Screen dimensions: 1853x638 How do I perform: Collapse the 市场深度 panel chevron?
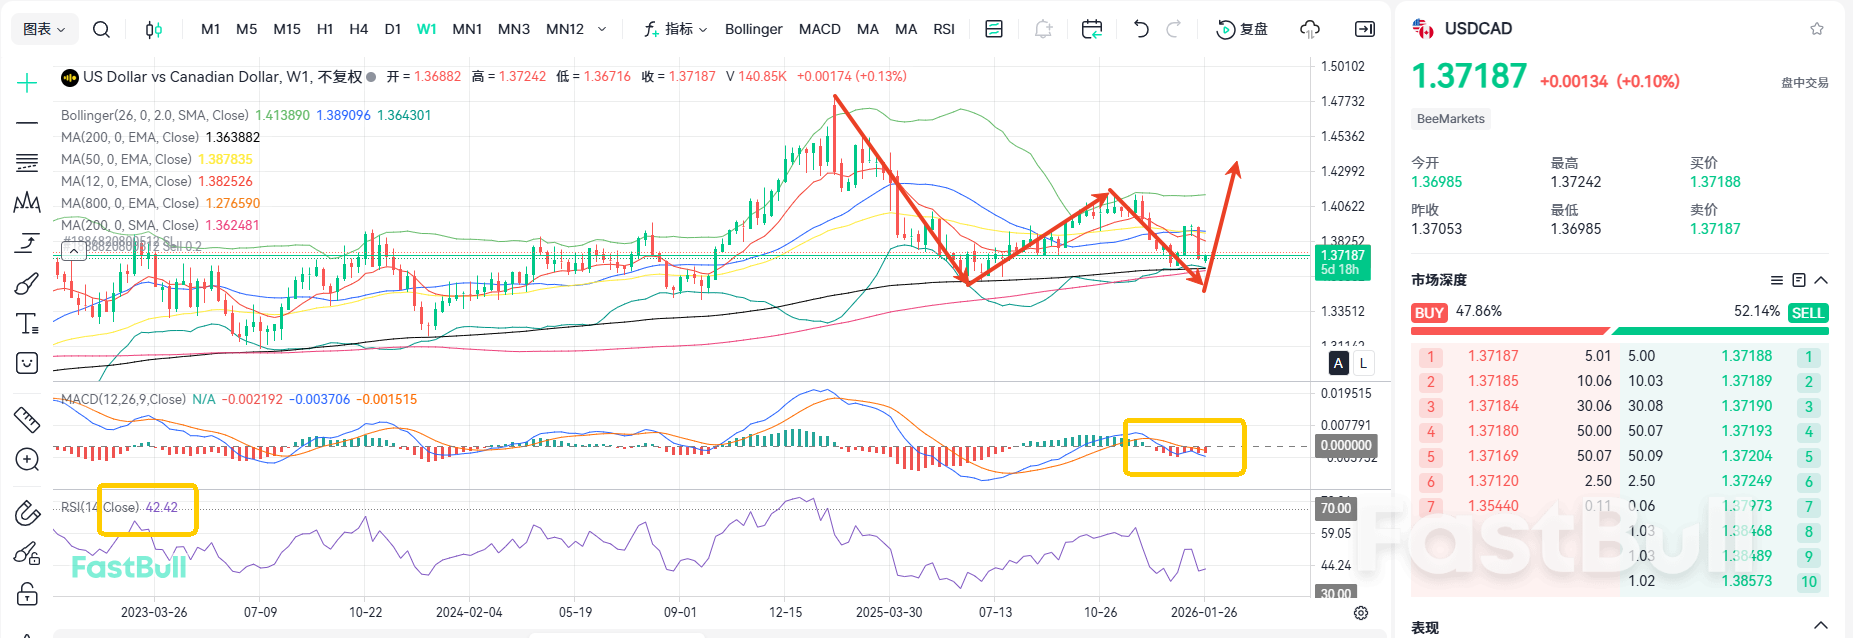click(x=1821, y=280)
